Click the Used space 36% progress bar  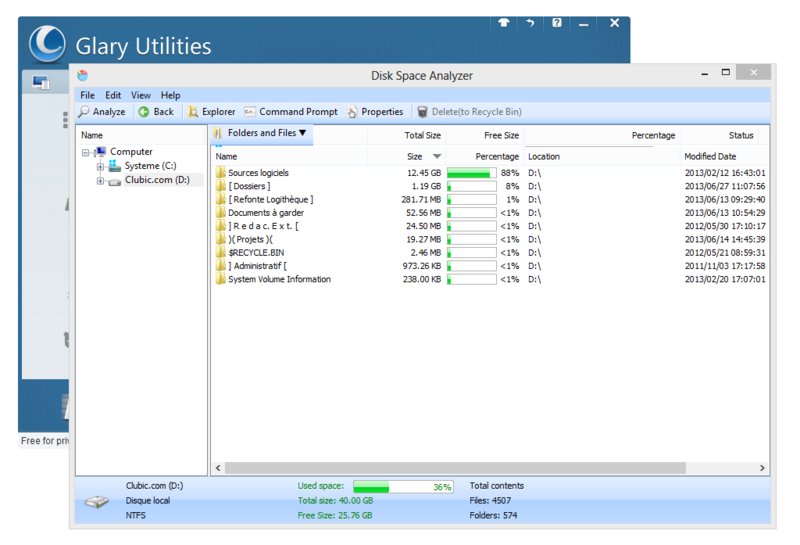pos(403,487)
